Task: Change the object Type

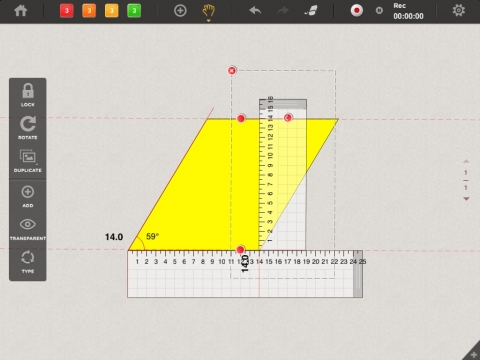Action: (28, 262)
